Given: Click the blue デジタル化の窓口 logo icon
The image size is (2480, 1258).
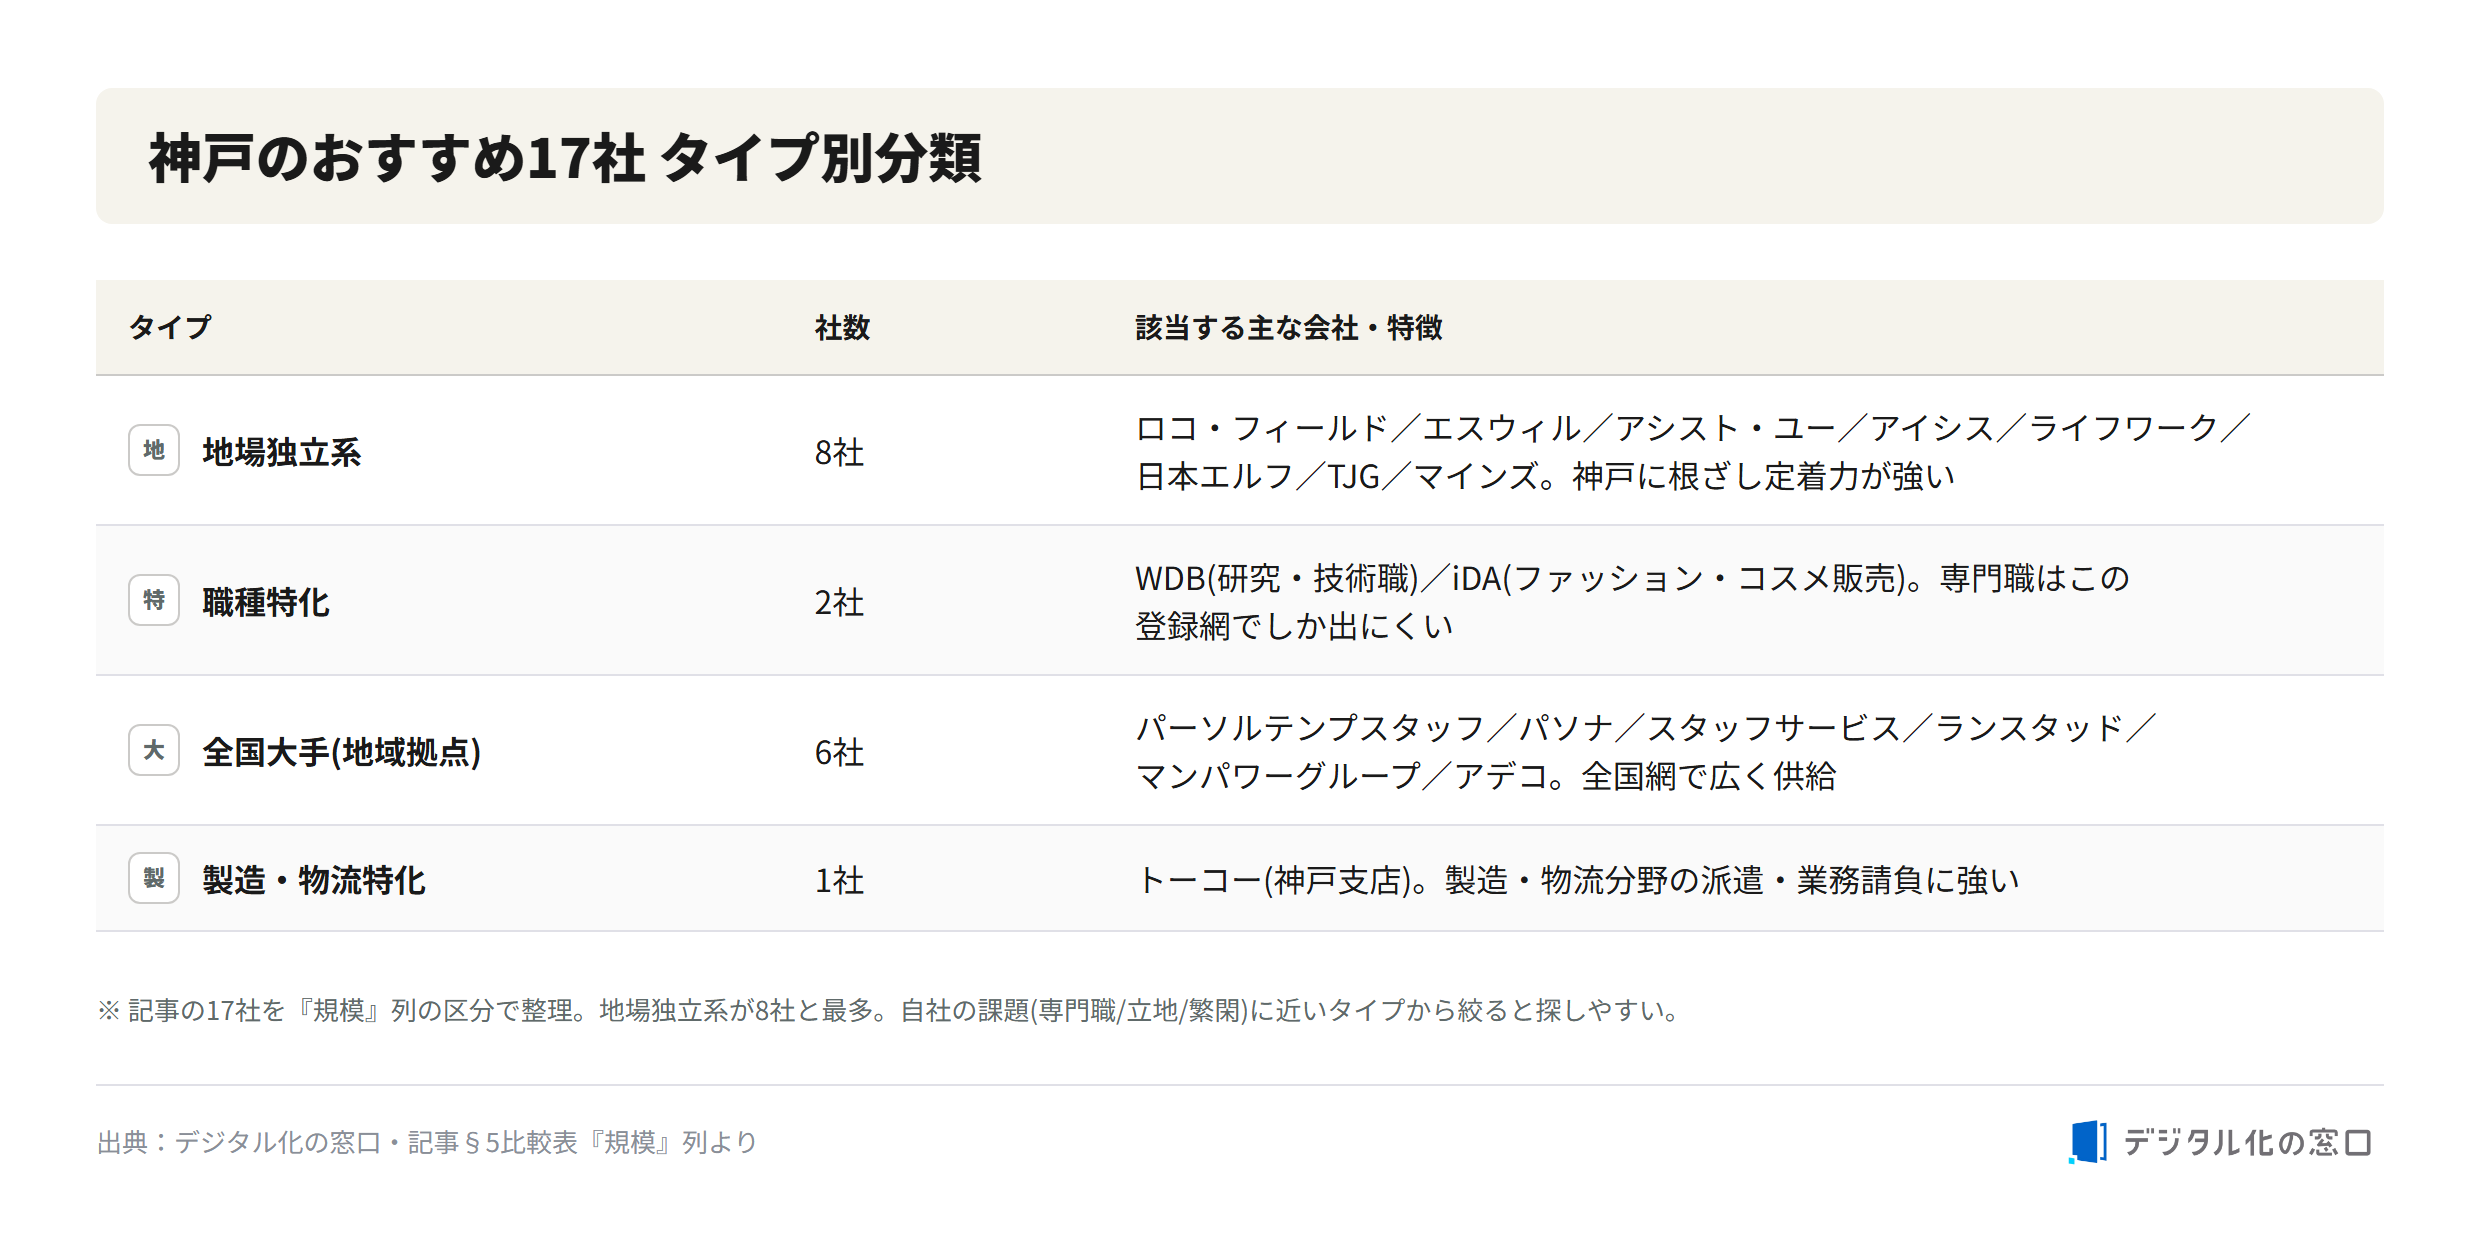Looking at the screenshot, I should pyautogui.click(x=2087, y=1141).
